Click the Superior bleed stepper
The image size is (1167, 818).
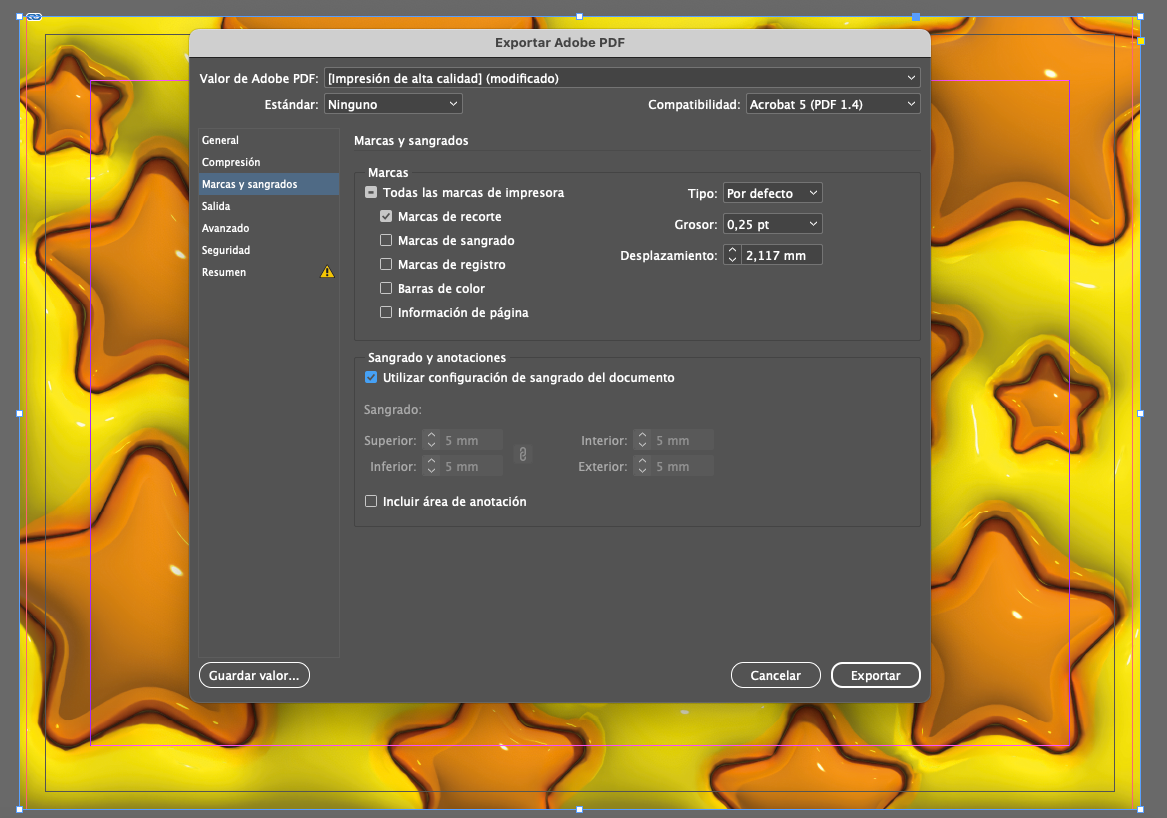(x=431, y=440)
